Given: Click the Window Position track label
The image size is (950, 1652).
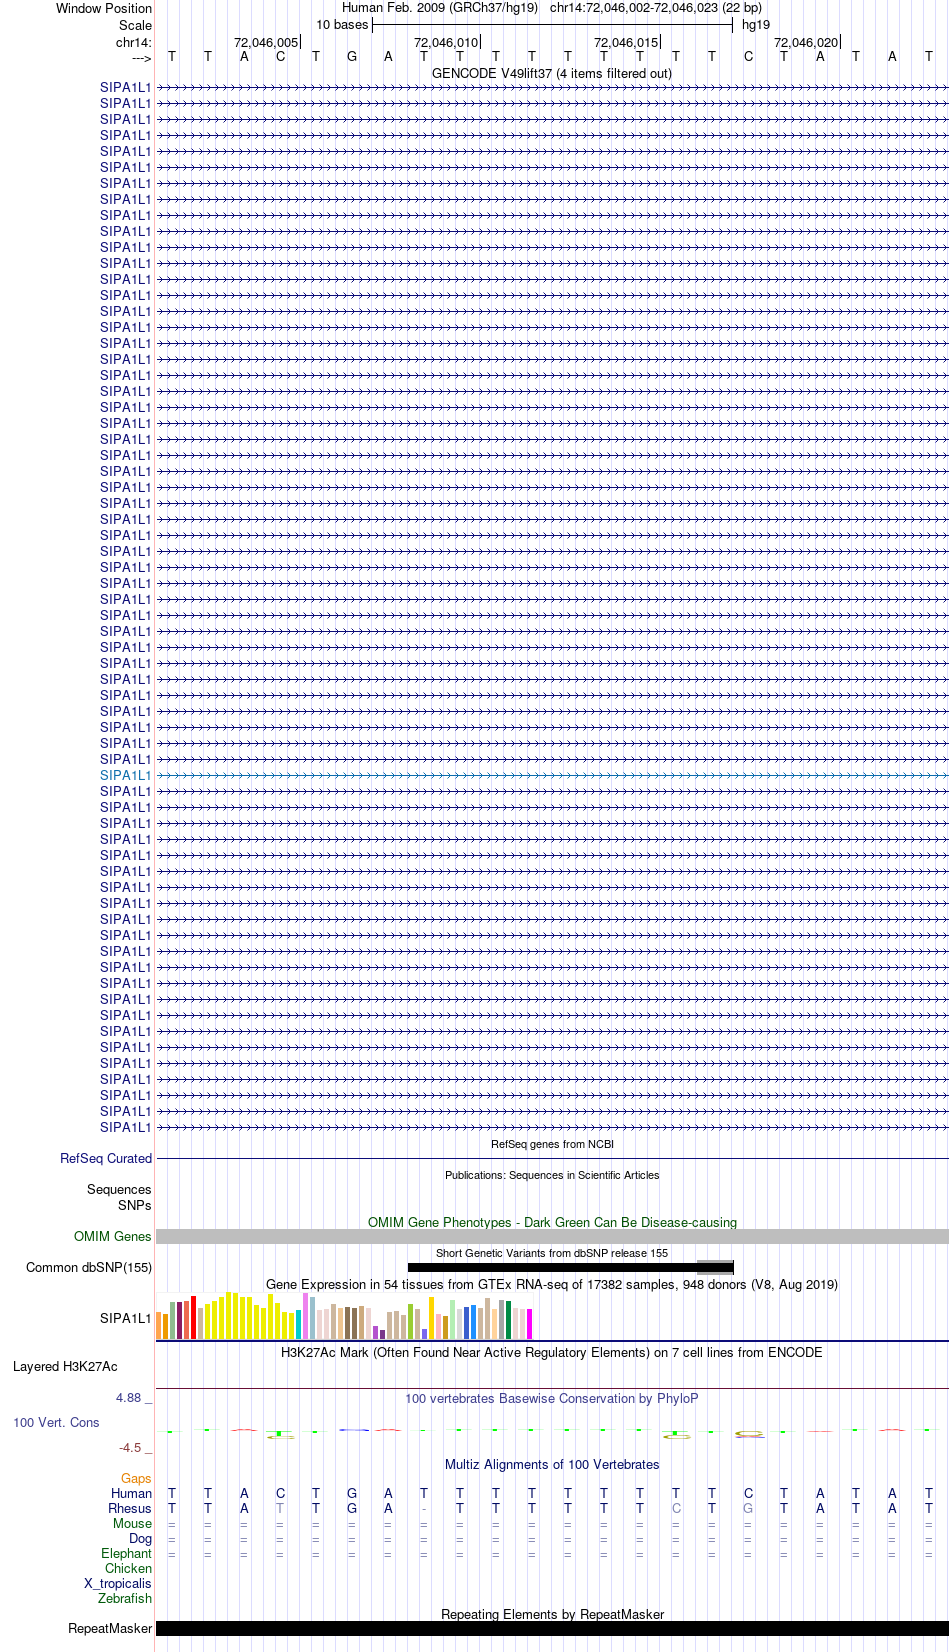Looking at the screenshot, I should (x=104, y=8).
